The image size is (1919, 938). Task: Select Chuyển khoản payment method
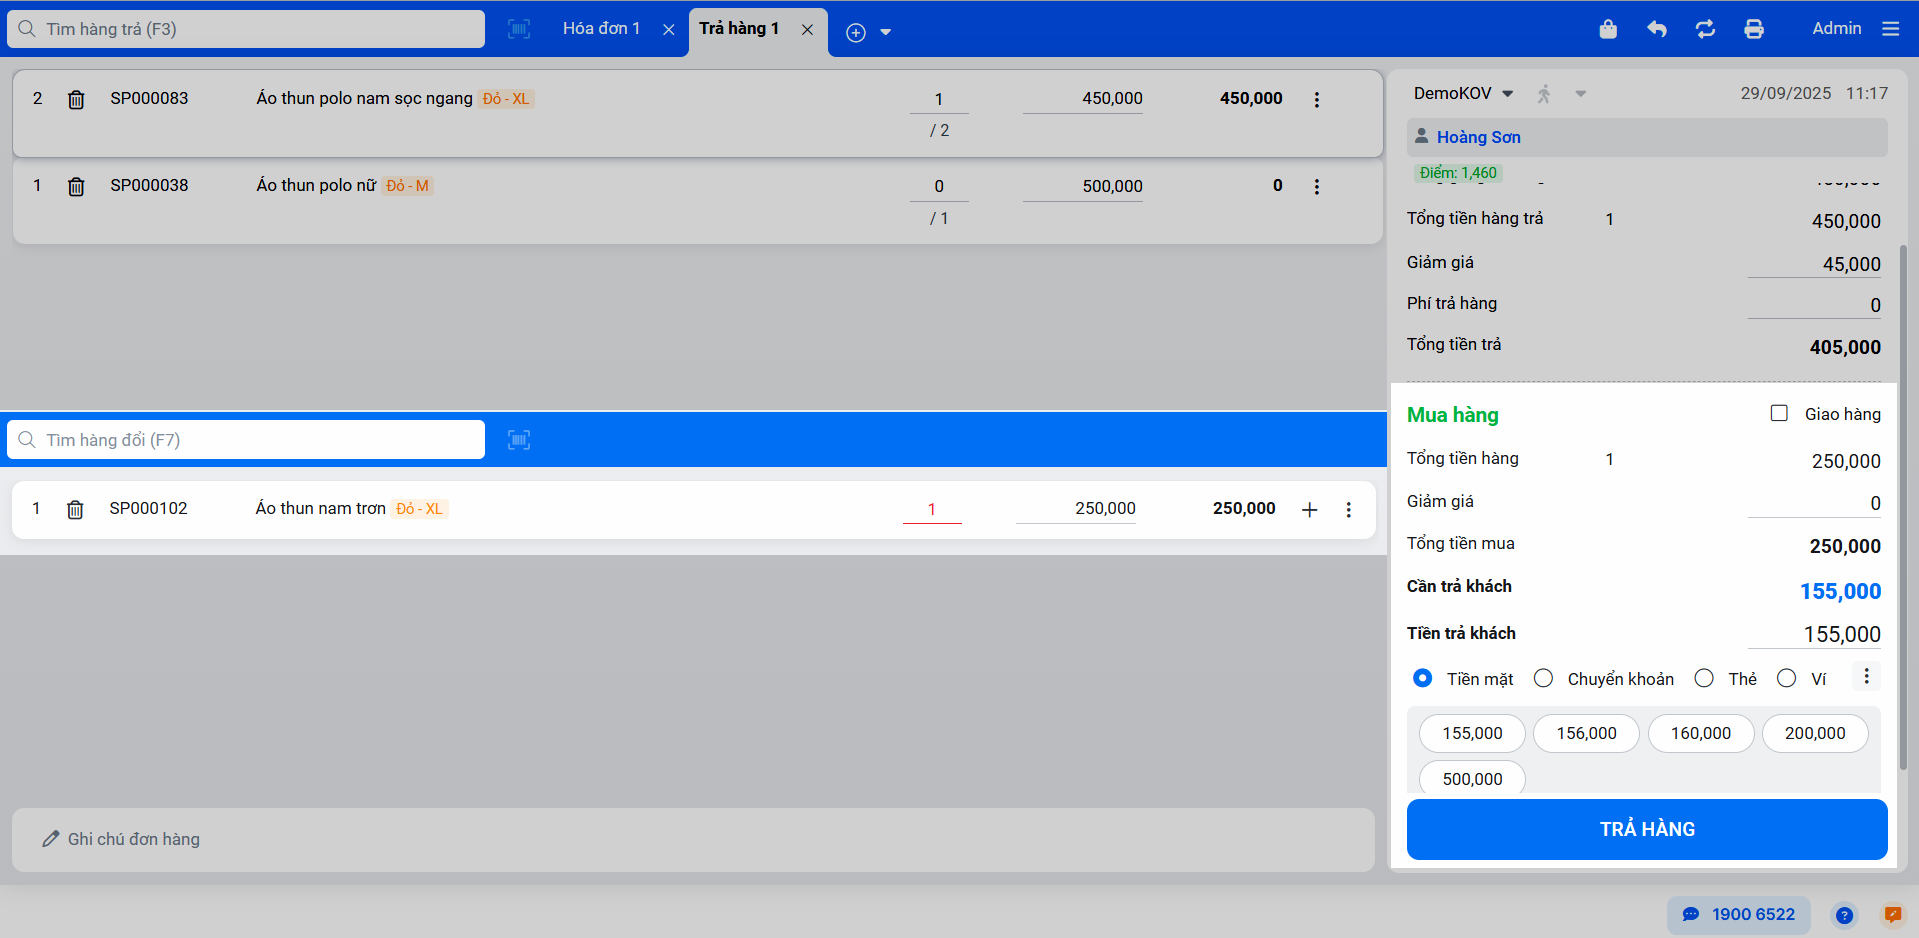click(x=1543, y=678)
